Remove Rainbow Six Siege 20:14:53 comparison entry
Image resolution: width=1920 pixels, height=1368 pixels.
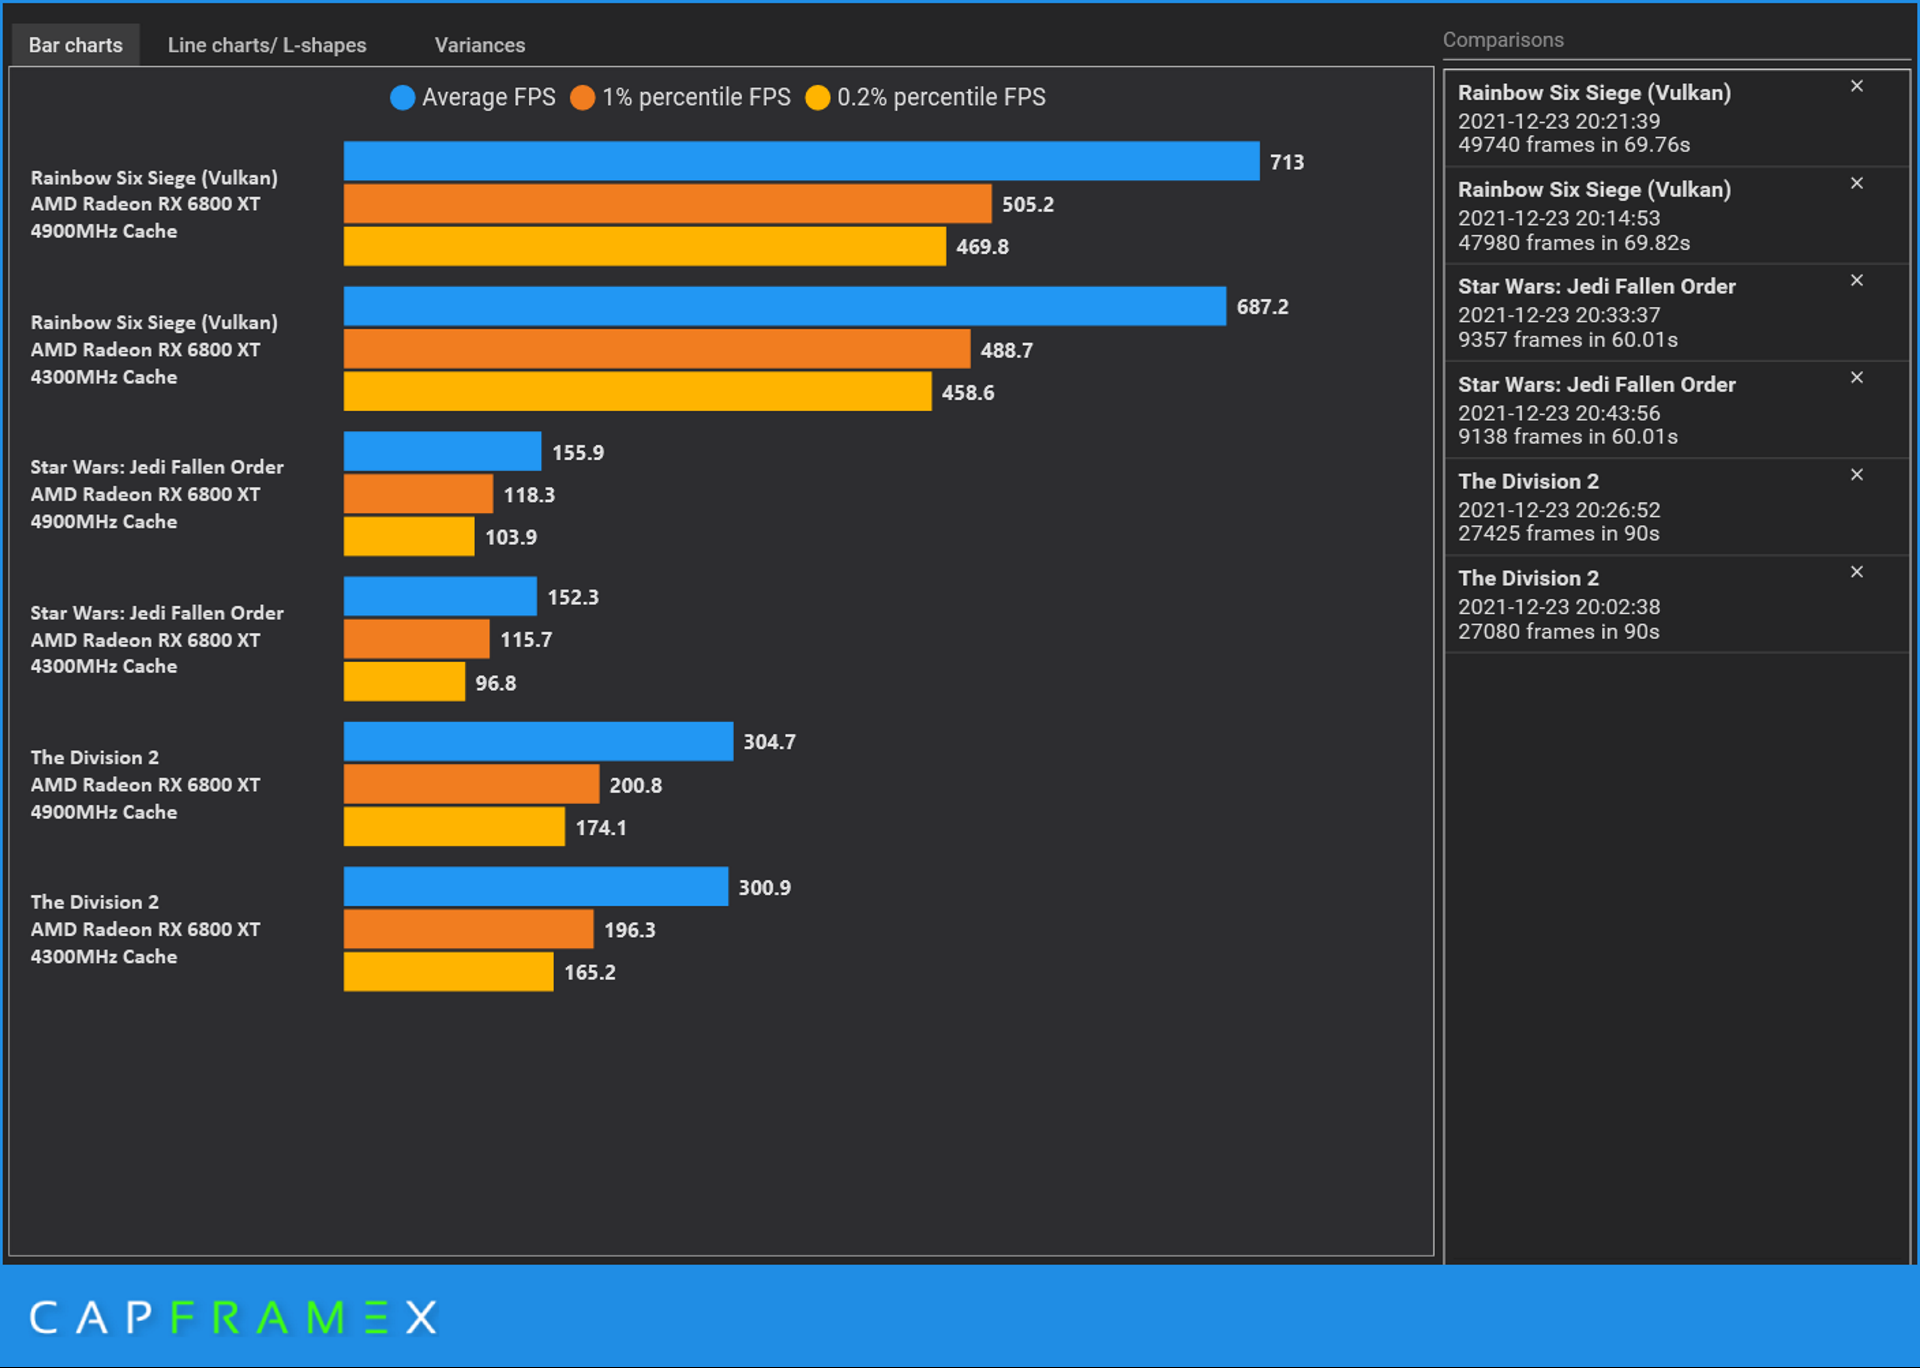pyautogui.click(x=1856, y=183)
